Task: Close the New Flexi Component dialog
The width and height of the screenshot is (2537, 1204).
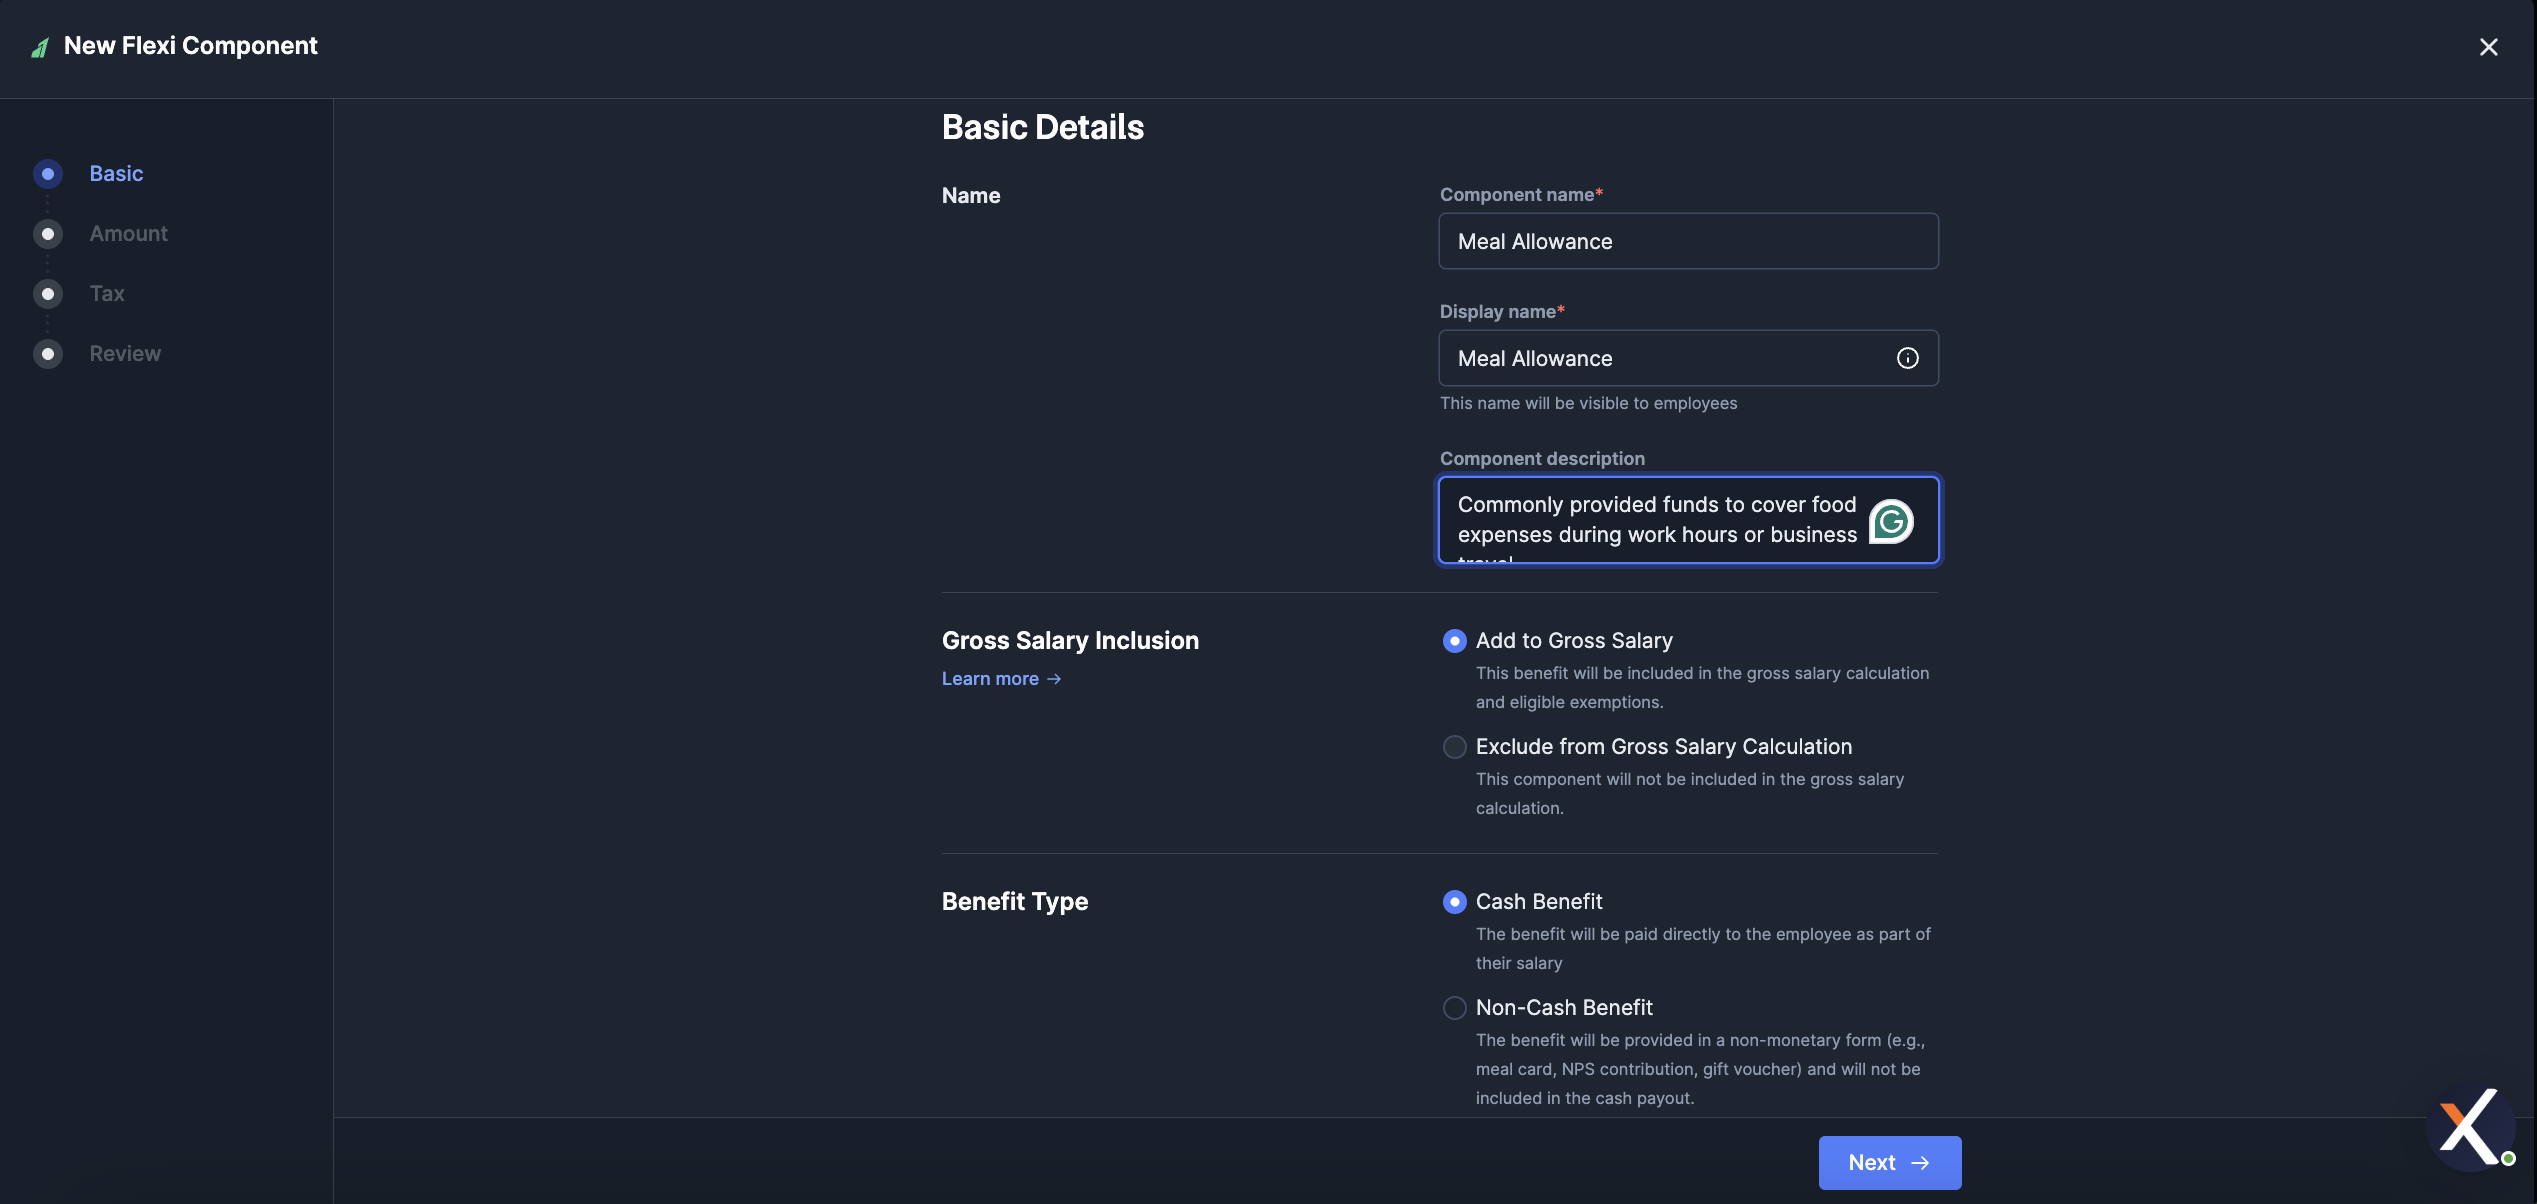Action: [2488, 47]
